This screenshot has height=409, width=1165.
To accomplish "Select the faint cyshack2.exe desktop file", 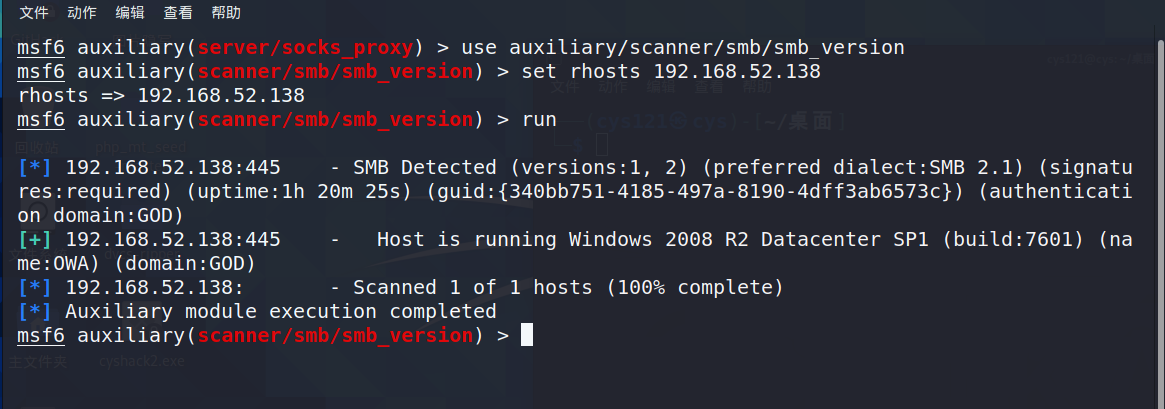I will (141, 361).
